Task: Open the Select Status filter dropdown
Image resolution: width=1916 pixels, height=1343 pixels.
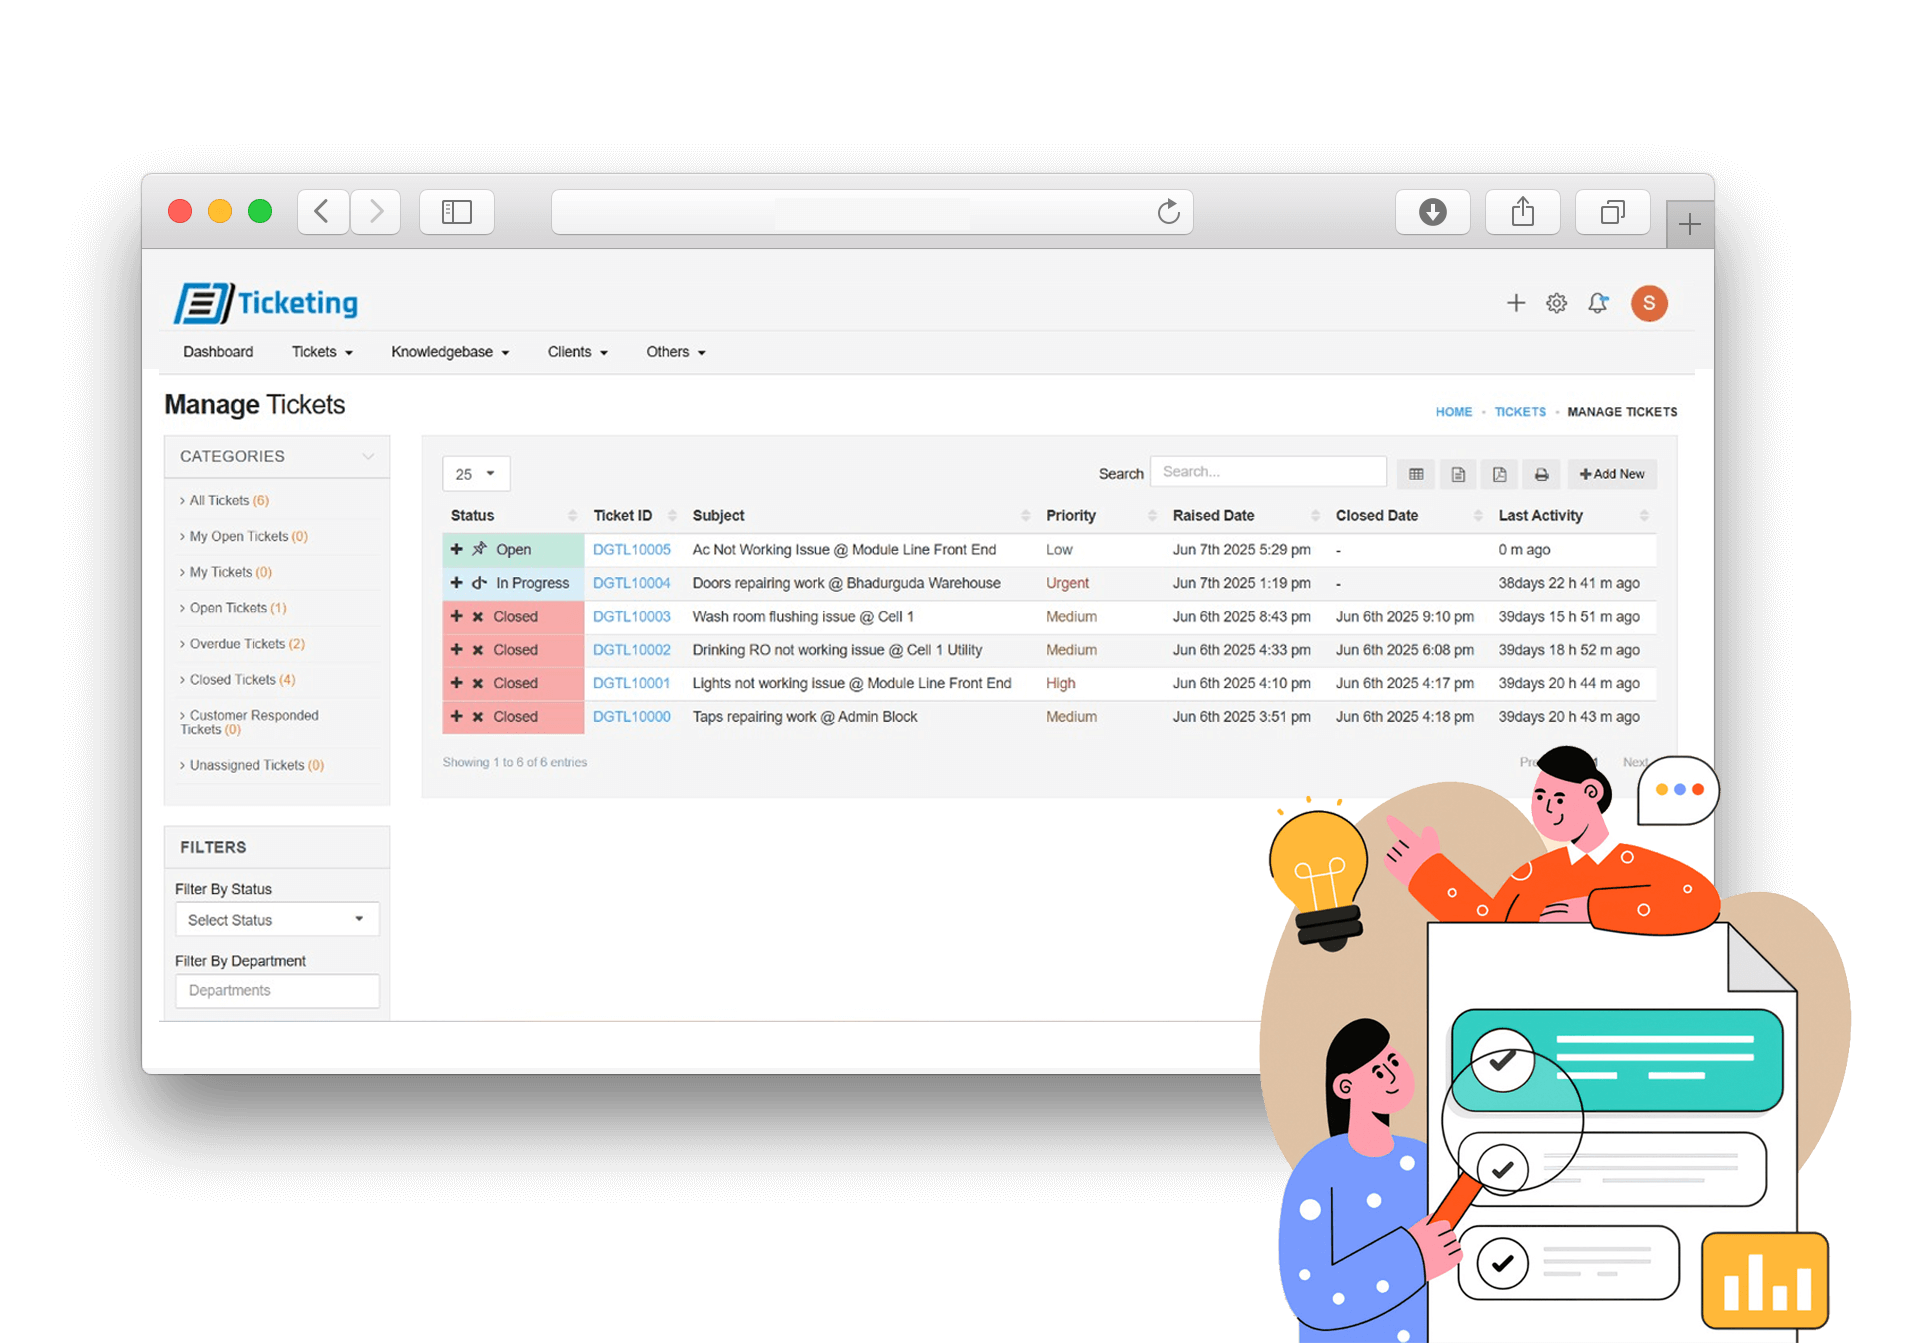Action: [277, 920]
